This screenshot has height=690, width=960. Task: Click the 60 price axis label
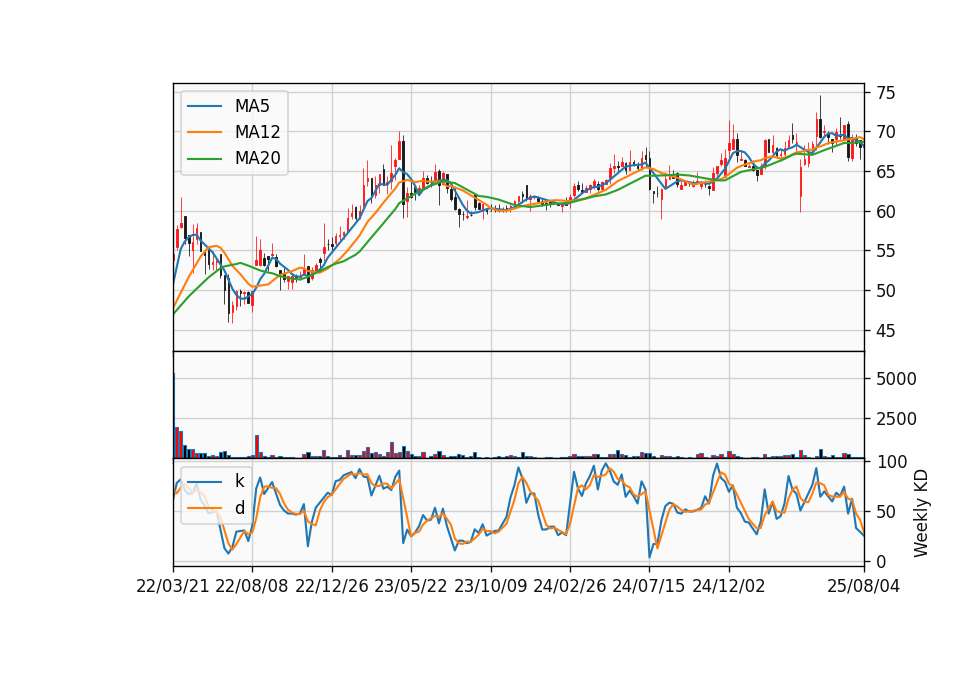point(886,212)
